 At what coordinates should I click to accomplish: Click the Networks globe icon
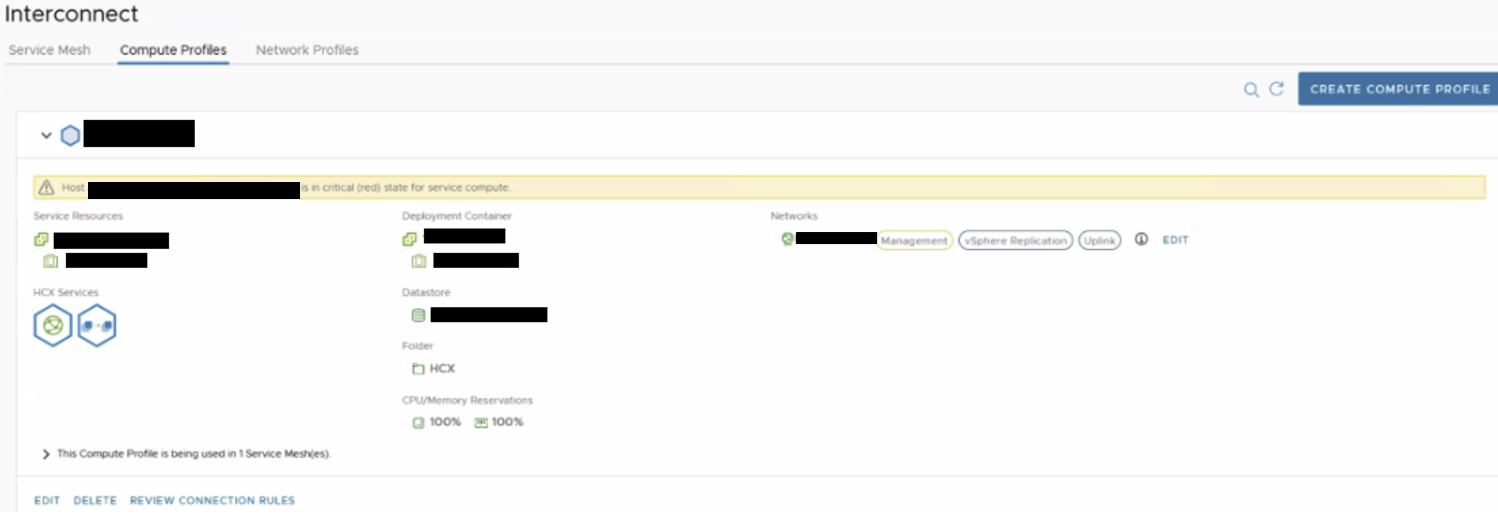pyautogui.click(x=788, y=239)
